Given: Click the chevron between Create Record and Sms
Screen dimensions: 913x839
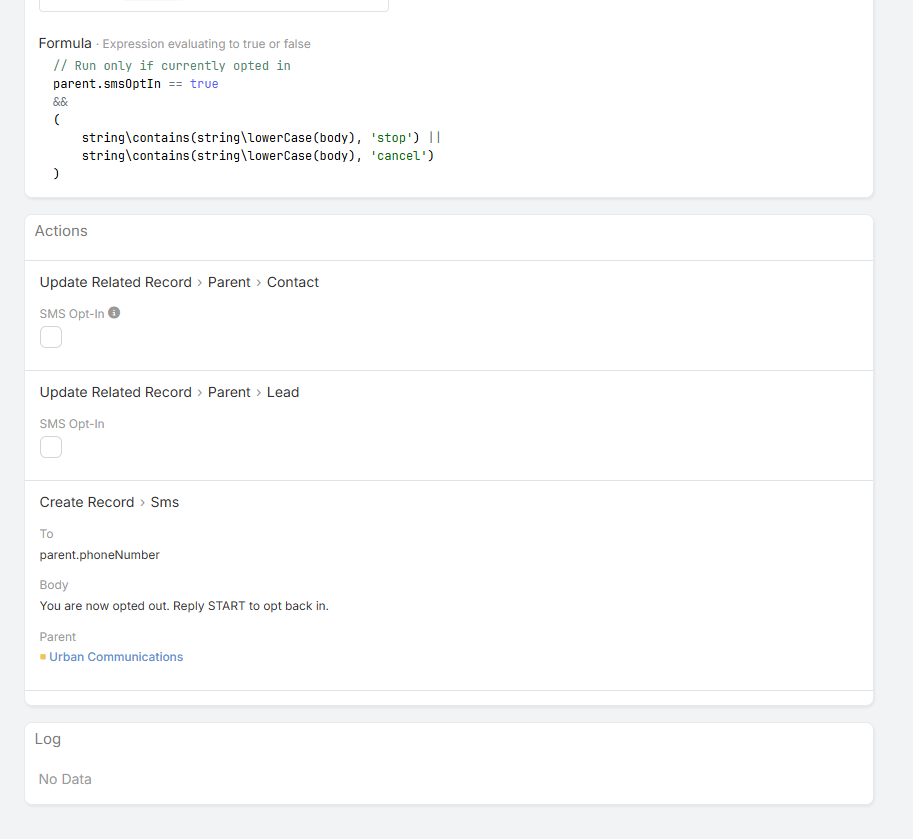Looking at the screenshot, I should (x=143, y=503).
